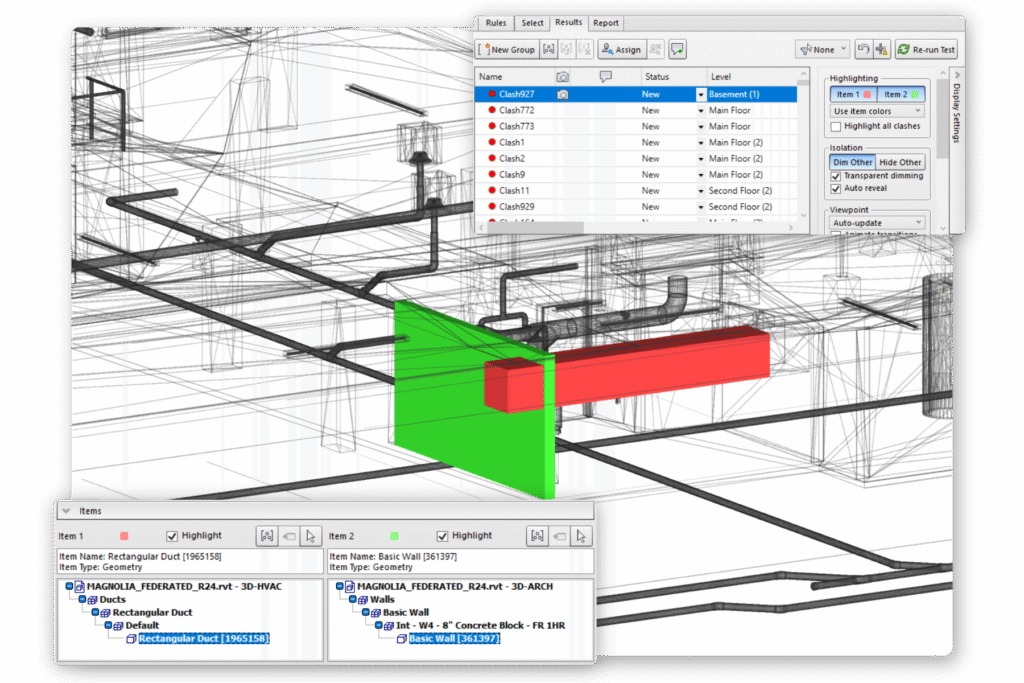This screenshot has height=683, width=1024.
Task: Toggle the Dim Other isolation button
Action: coord(852,162)
